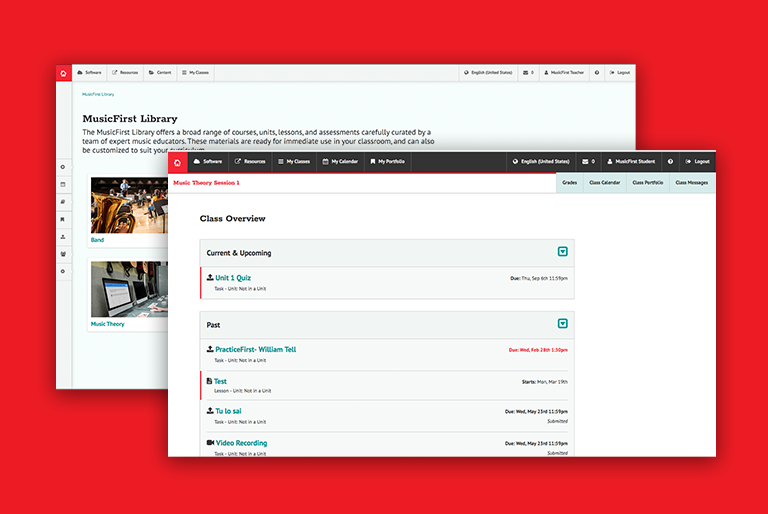Screen dimensions: 768x514
Task: Switch to the Class Portfolio tab
Action: point(648,183)
